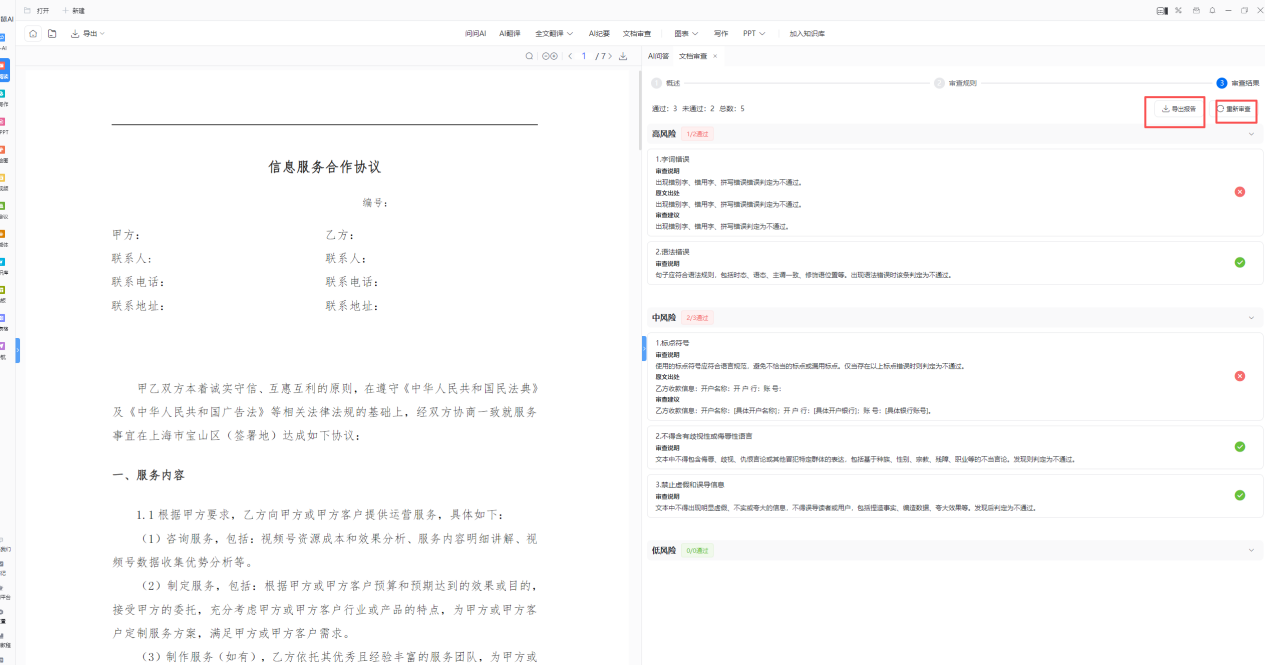Click the red failed icon for 字词错误
Viewport: 1265px width, 665px height.
[x=1239, y=191]
